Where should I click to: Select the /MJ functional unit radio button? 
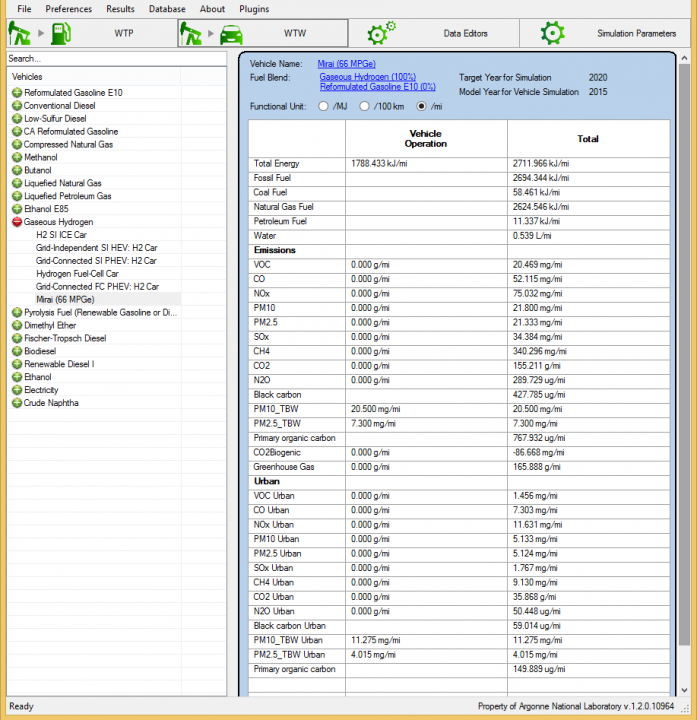(x=323, y=106)
